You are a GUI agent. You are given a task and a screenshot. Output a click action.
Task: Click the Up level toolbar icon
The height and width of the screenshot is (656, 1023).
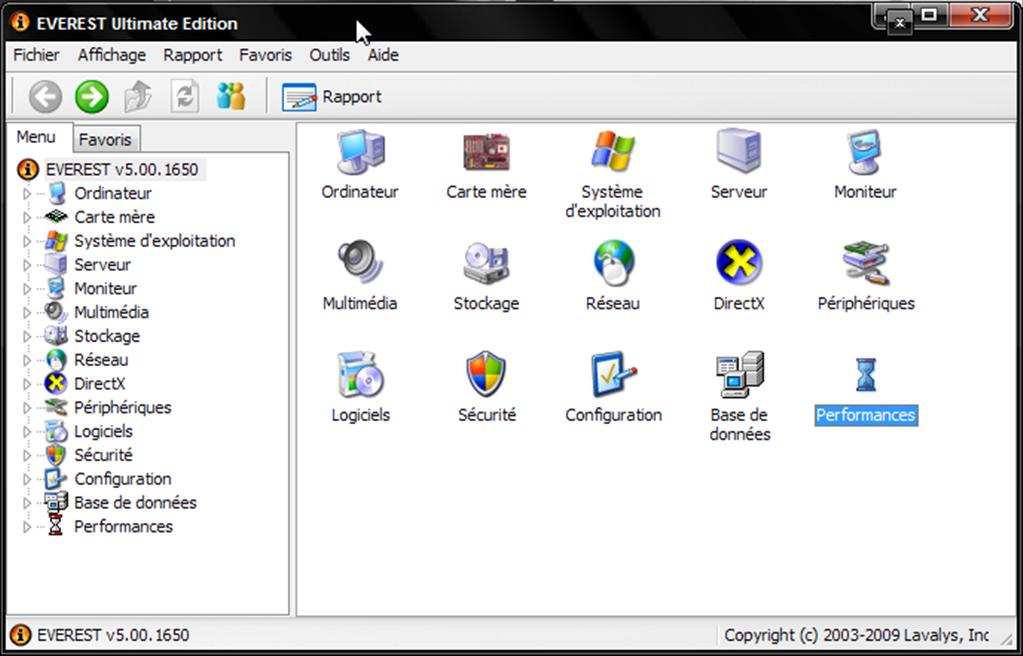coord(138,97)
